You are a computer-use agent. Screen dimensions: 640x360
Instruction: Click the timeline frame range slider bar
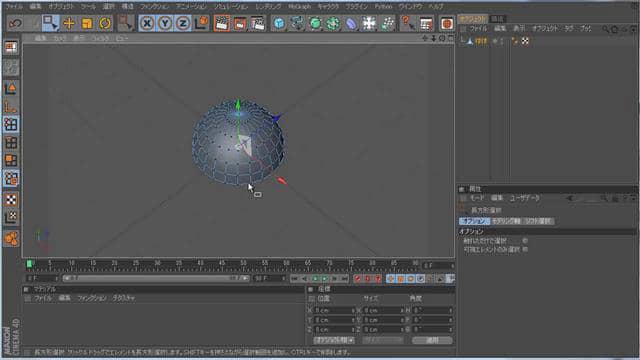156,278
